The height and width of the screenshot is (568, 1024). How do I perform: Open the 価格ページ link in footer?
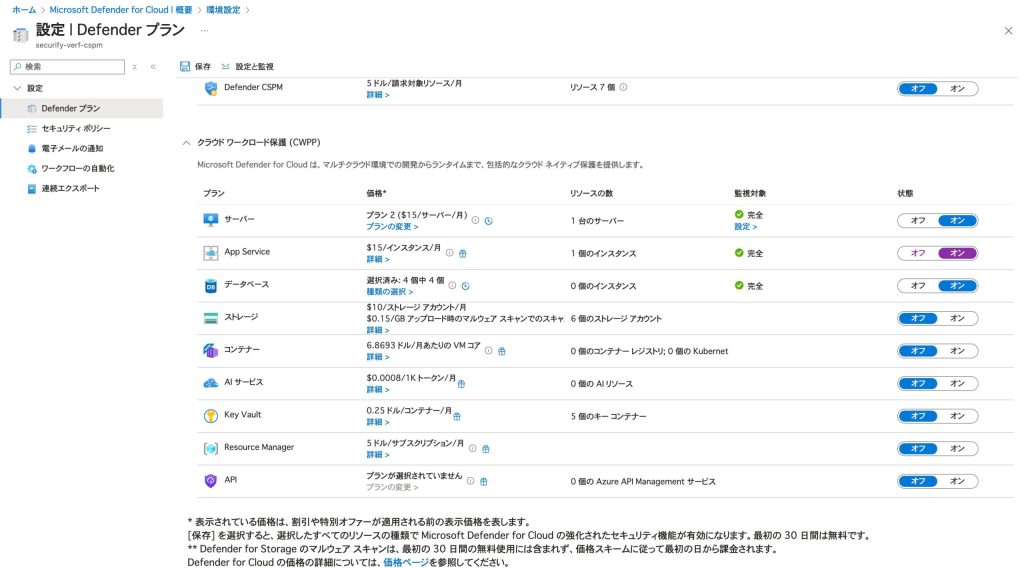(x=406, y=562)
